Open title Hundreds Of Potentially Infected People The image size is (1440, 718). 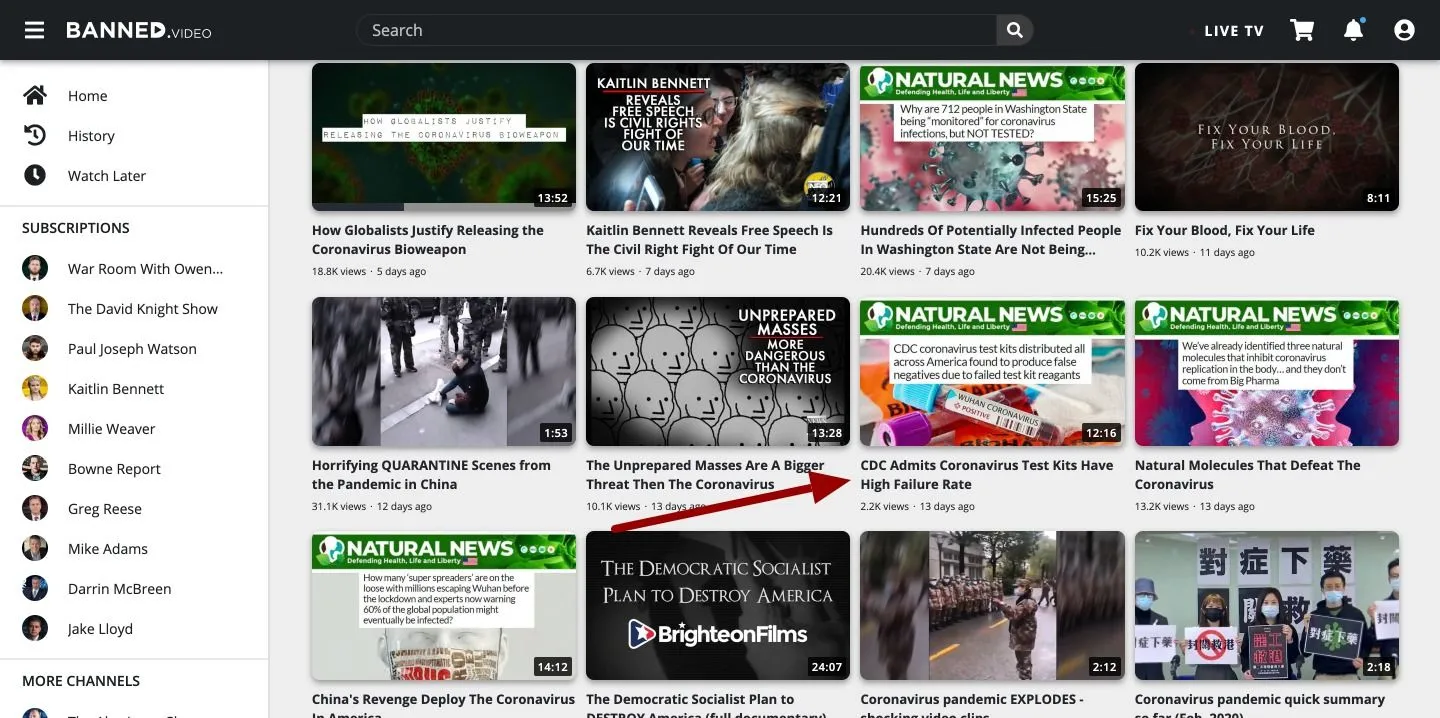991,240
